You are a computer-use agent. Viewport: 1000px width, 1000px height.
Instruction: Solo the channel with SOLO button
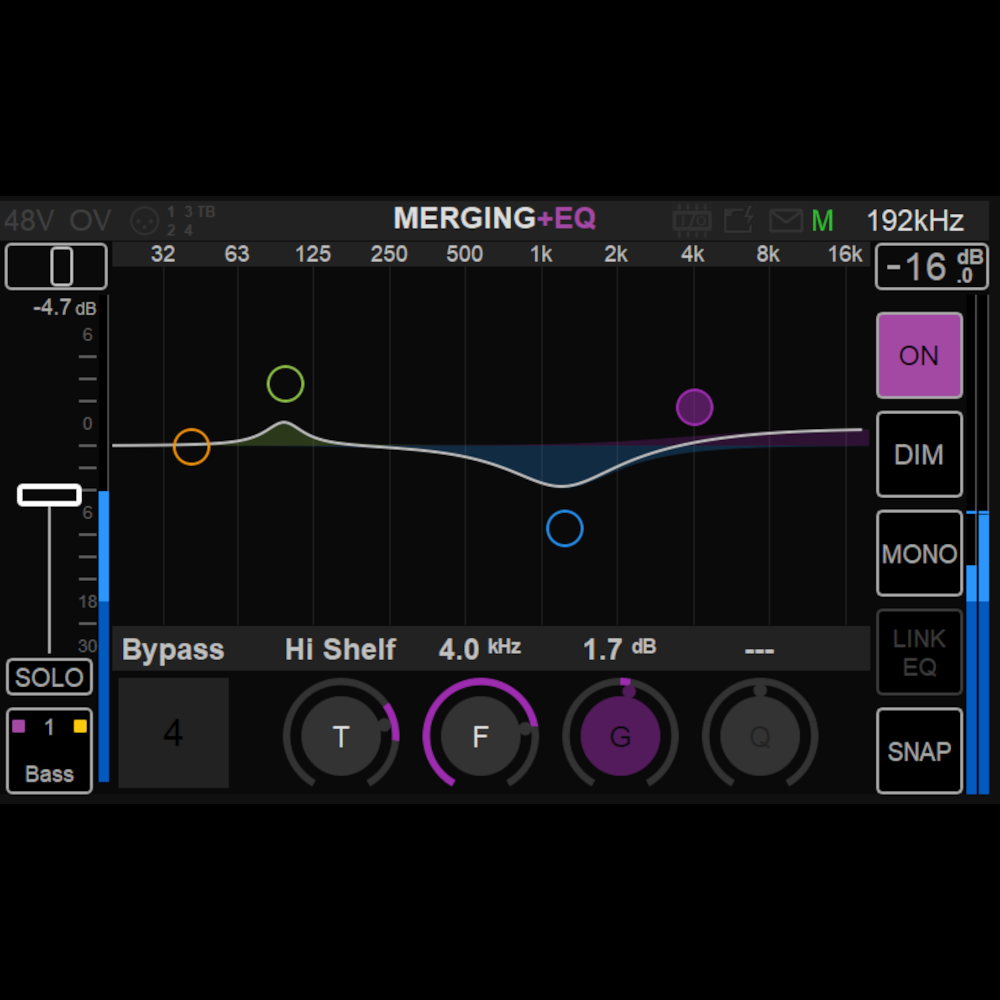(49, 677)
